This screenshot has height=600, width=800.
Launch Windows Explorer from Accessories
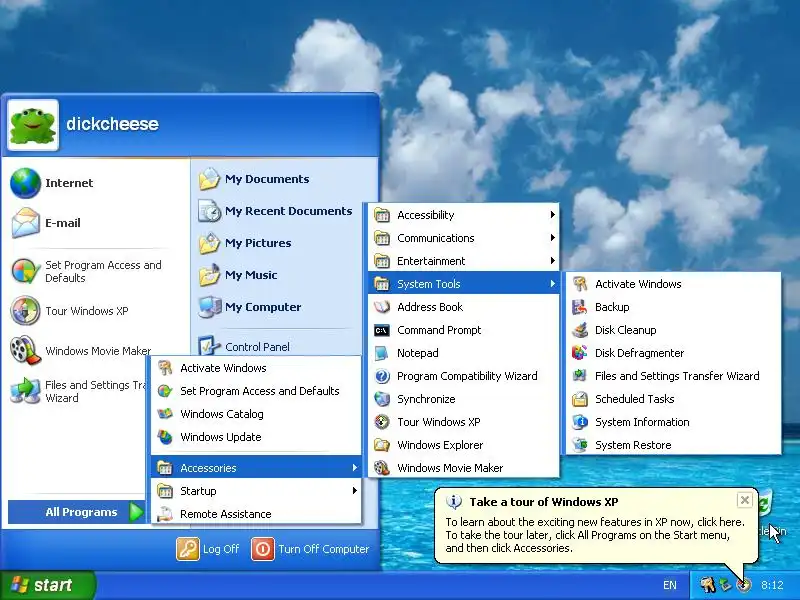pos(463,445)
